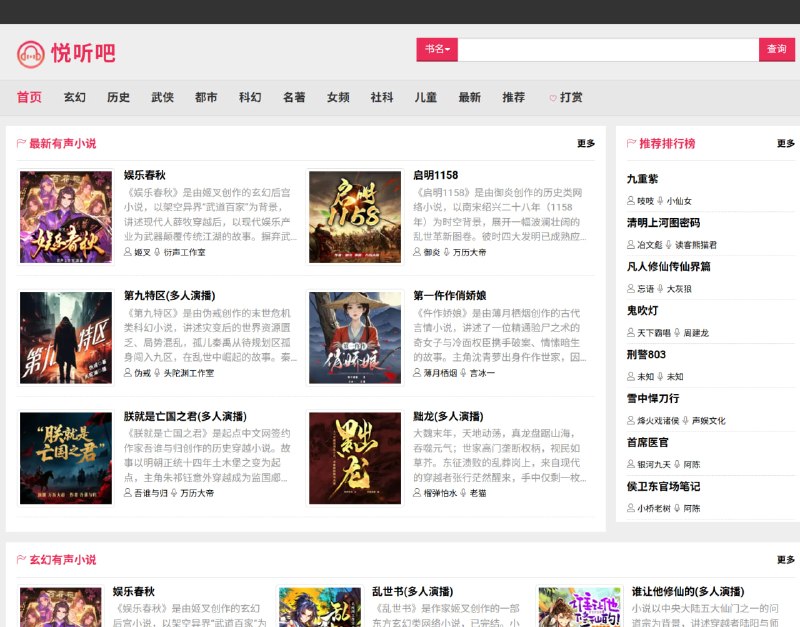800x627 pixels.
Task: Click narrator 言冰一 under 第一仵作俏娇娘
Action: pos(482,373)
